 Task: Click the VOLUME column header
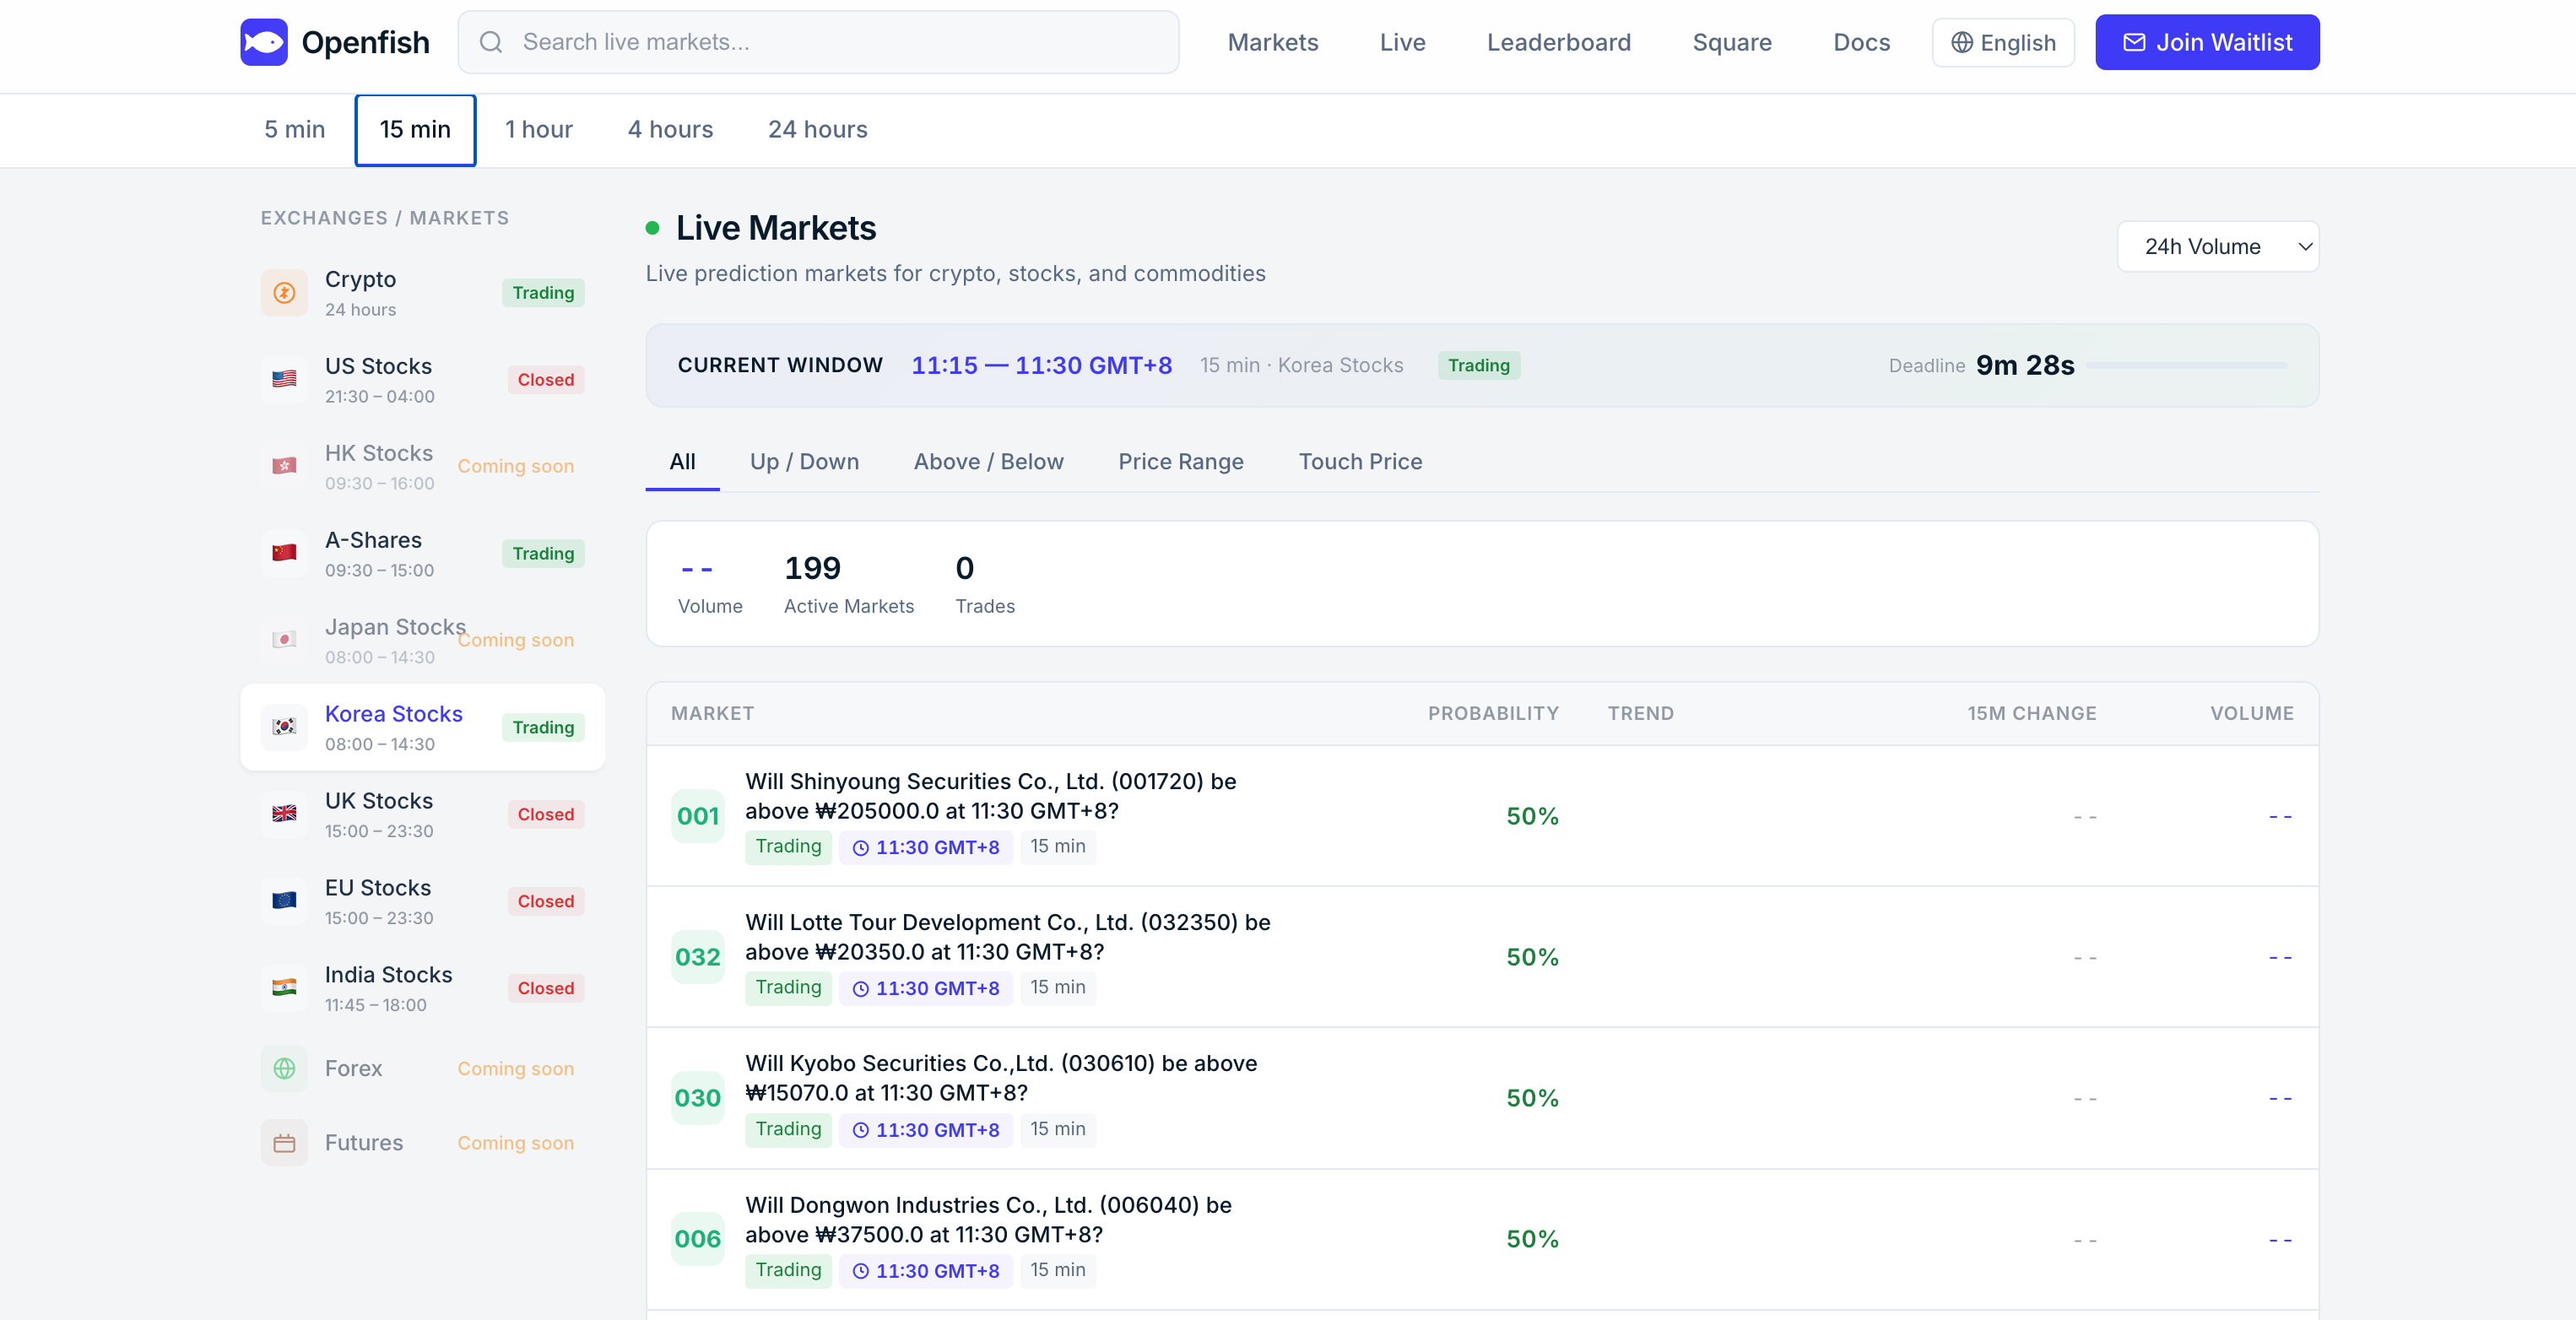[x=2252, y=714]
